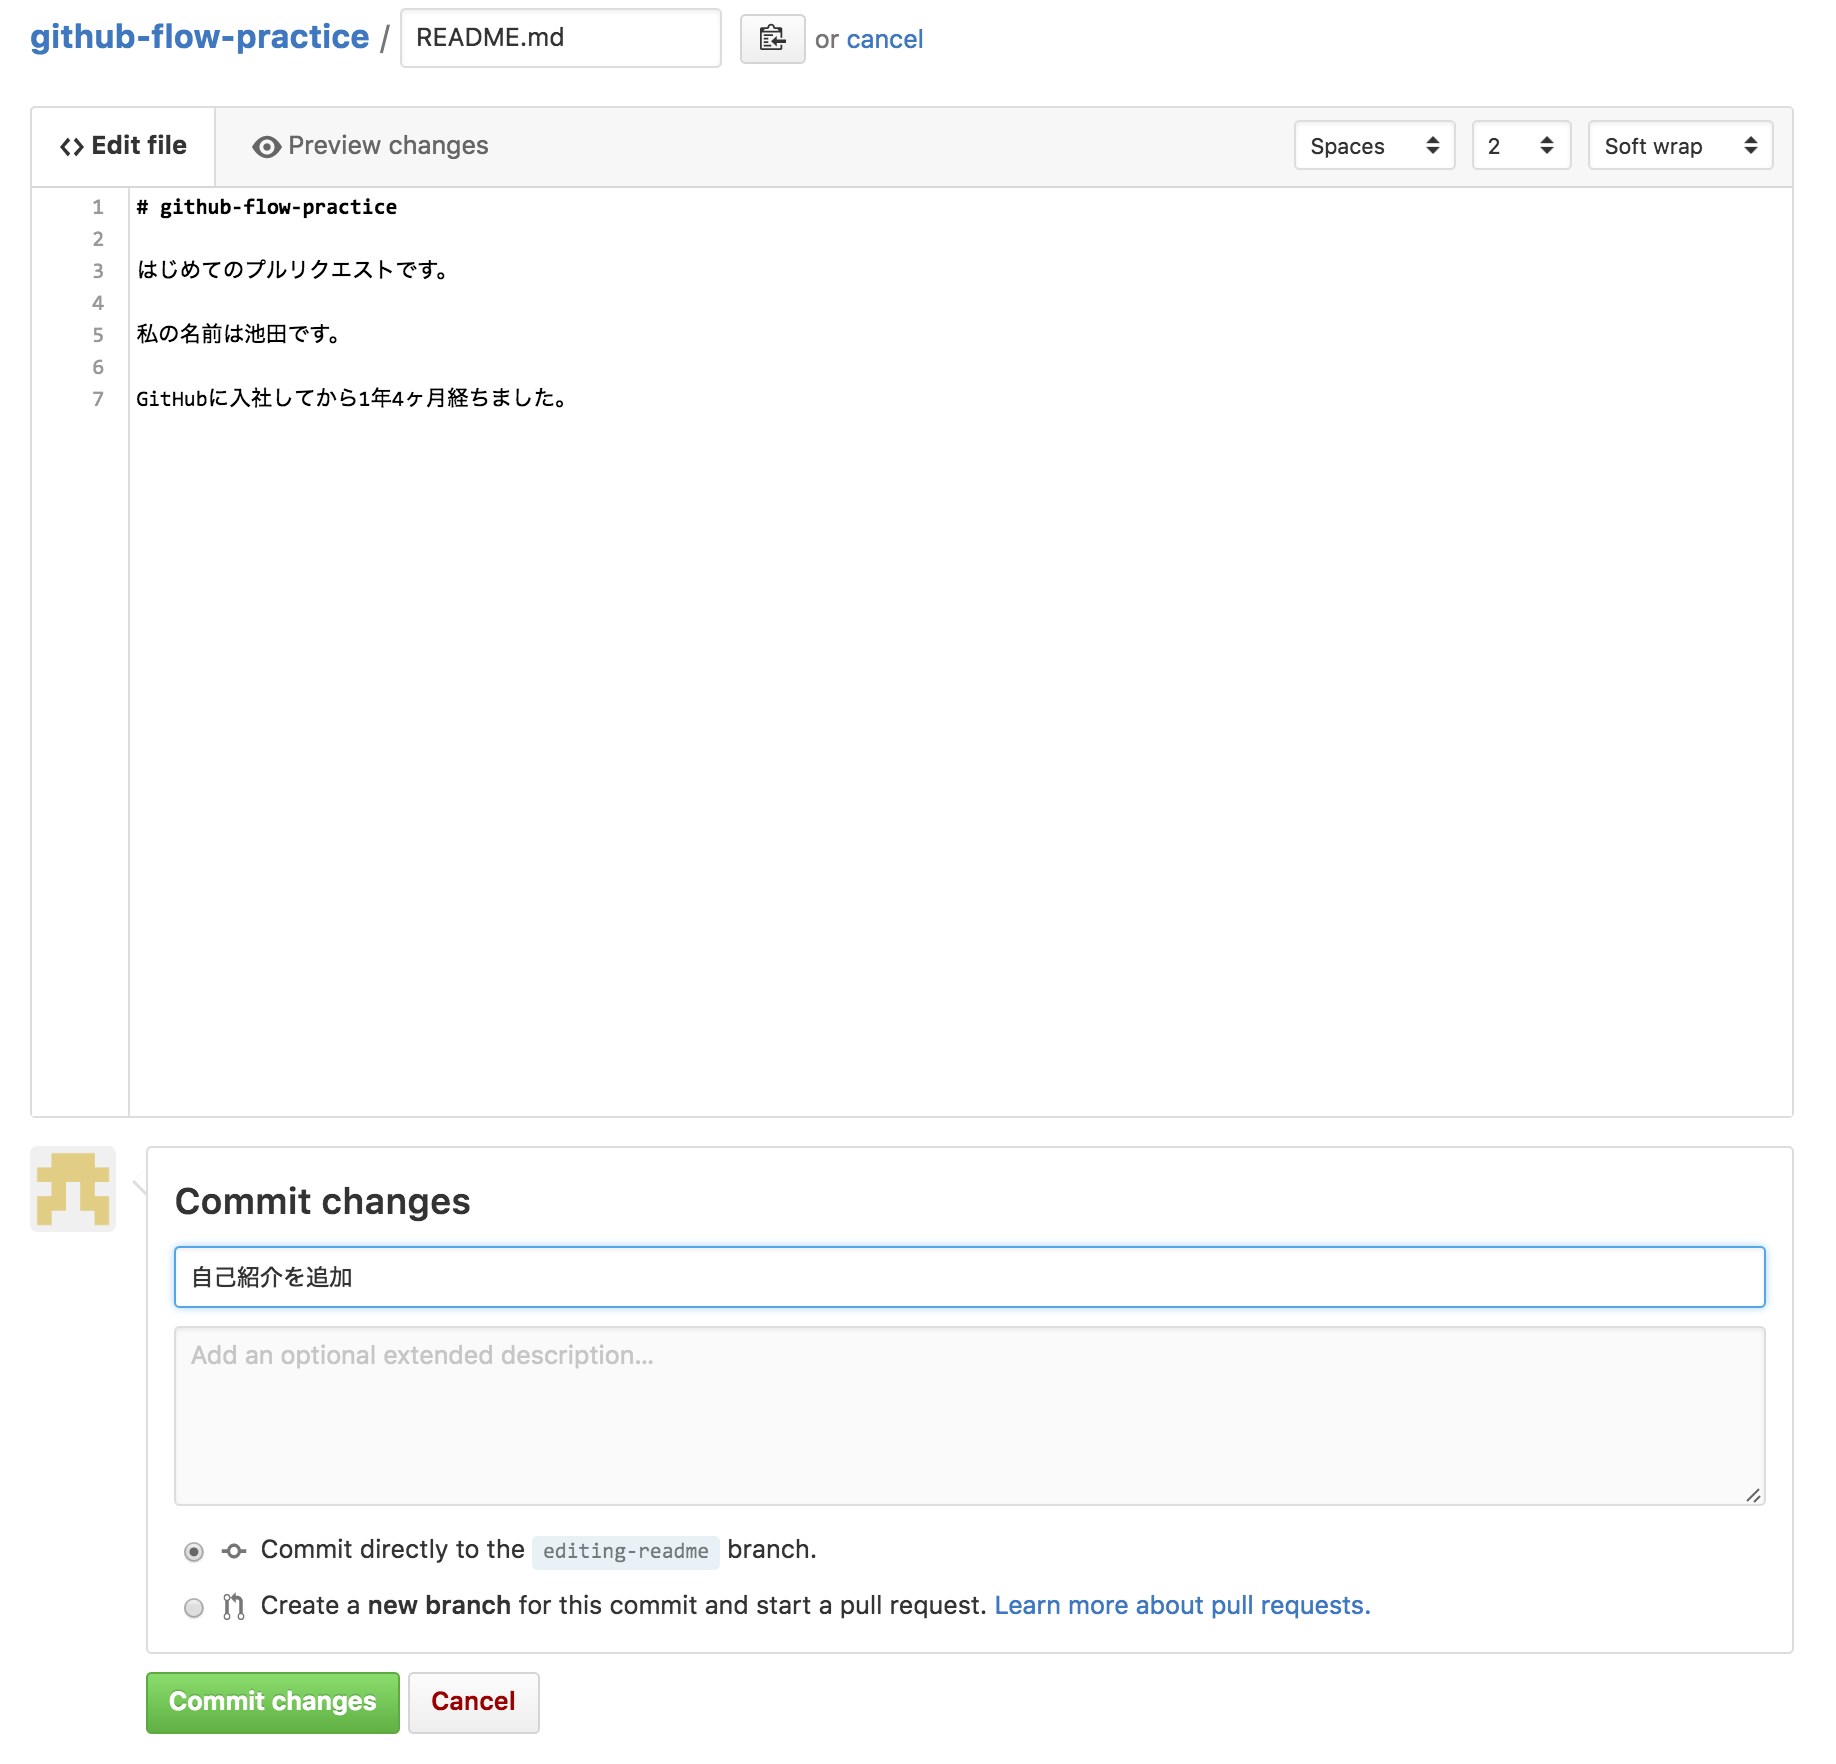Focus the commit summary field with 自己紹介を追加
Viewport: 1836px width, 1764px height.
[x=969, y=1277]
